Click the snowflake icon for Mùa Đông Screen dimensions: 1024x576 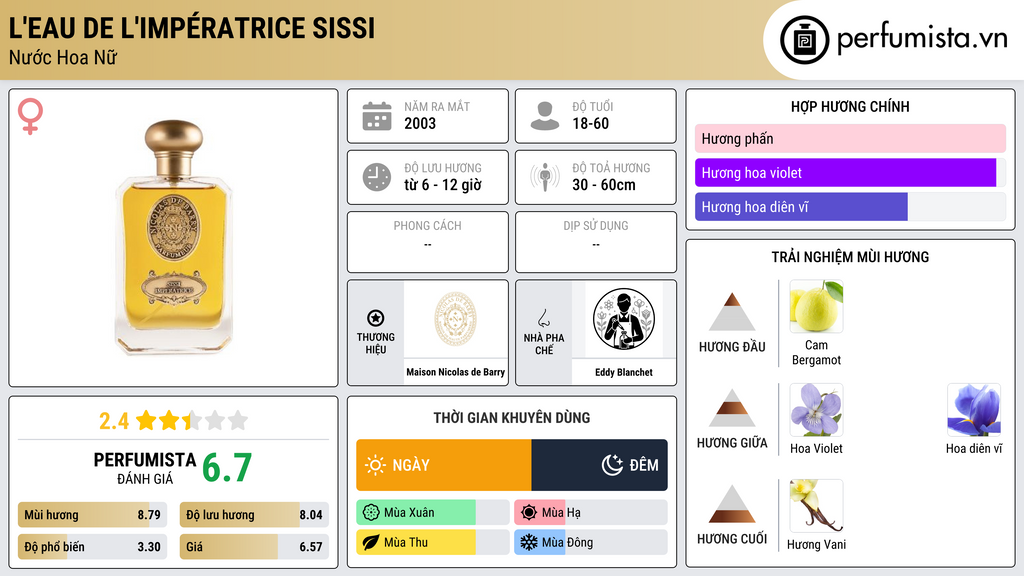529,542
